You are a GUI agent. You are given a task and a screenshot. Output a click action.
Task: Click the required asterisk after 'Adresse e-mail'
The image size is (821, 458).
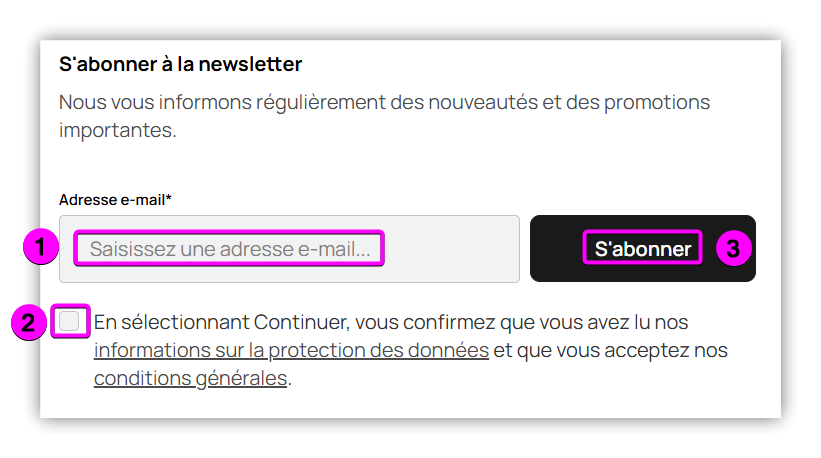point(169,198)
